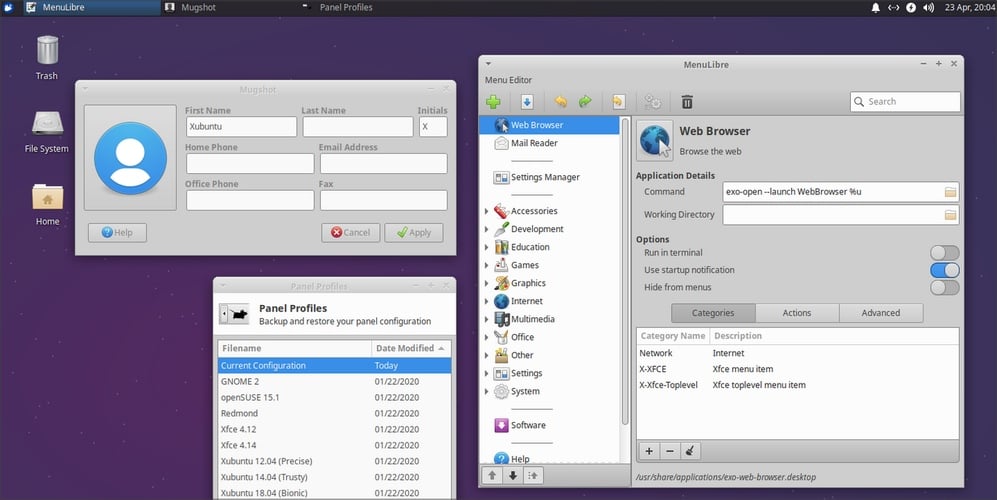Switch to Mugshot in the taskbar
This screenshot has height=500, width=997.
click(228, 8)
